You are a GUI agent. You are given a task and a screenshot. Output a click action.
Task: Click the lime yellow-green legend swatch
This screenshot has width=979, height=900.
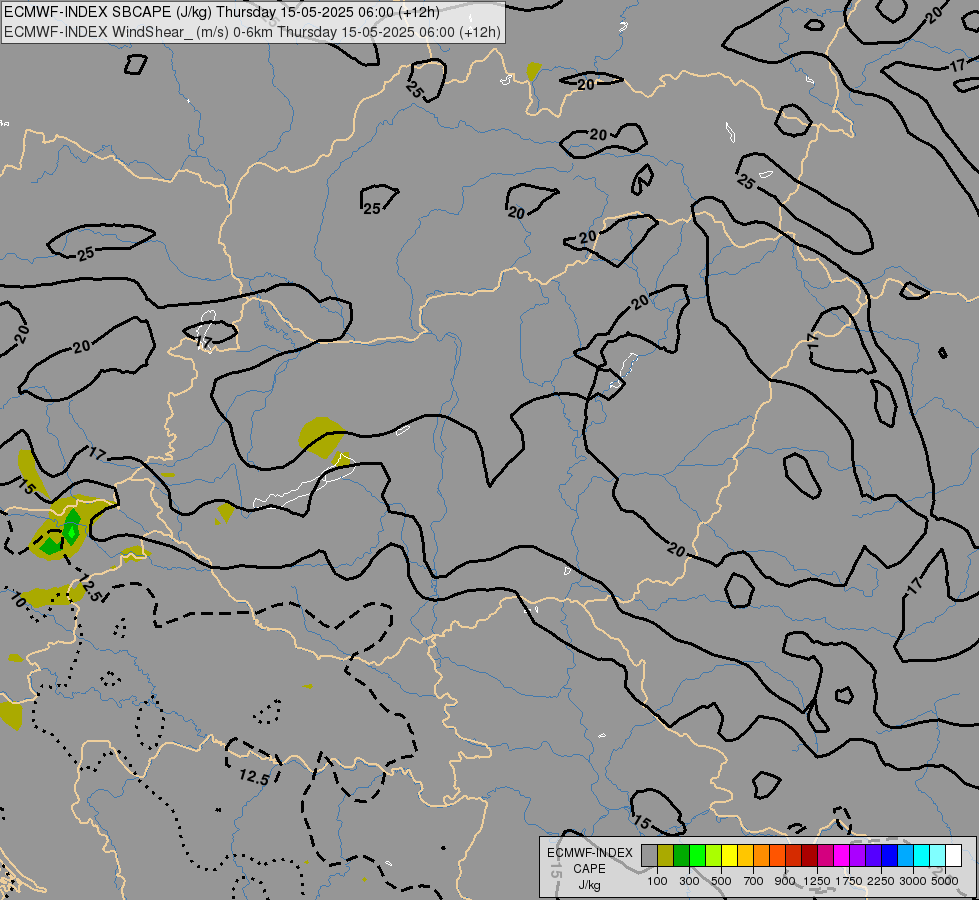714,856
